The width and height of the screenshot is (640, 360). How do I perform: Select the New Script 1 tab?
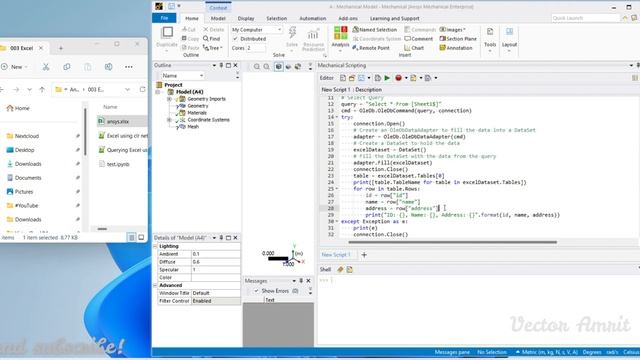(x=336, y=255)
